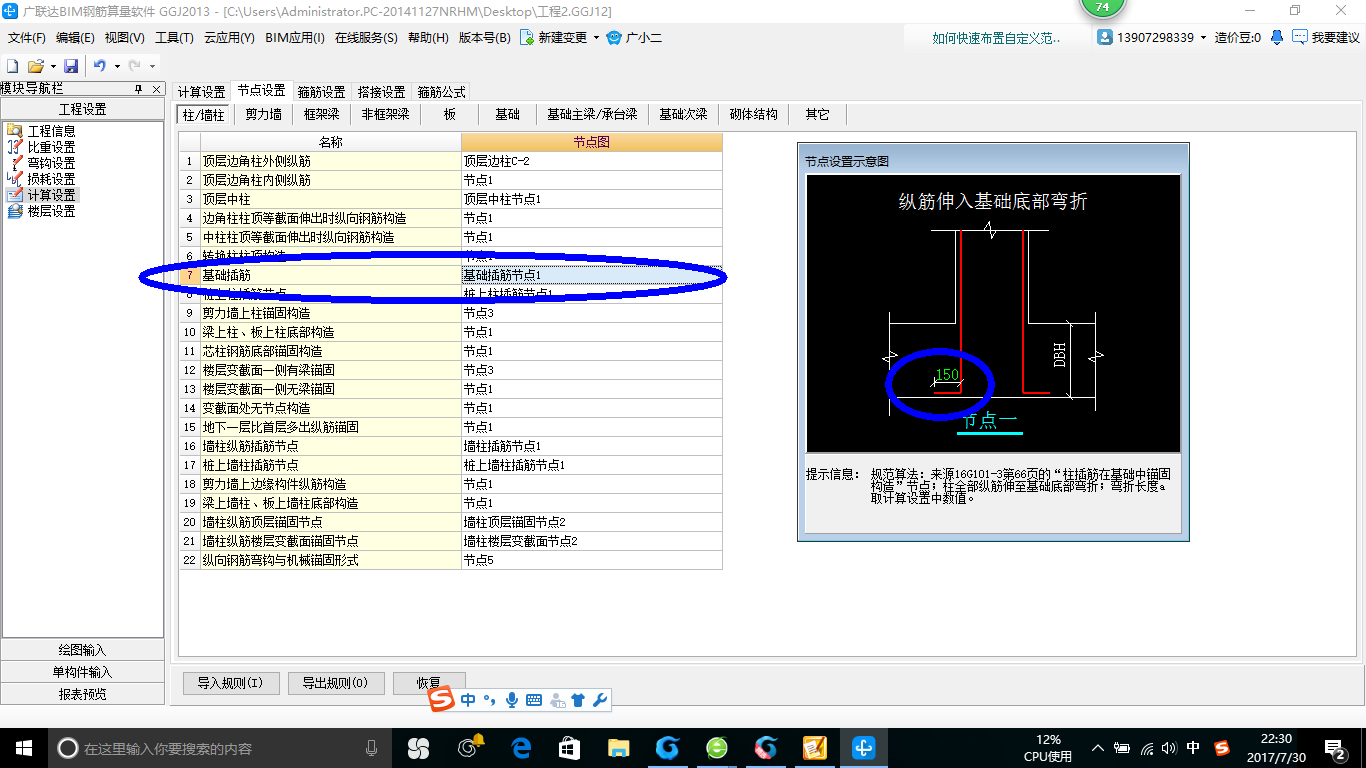Toggle Sogou Chinese/English 中 mode
This screenshot has height=768, width=1366.
[468, 700]
